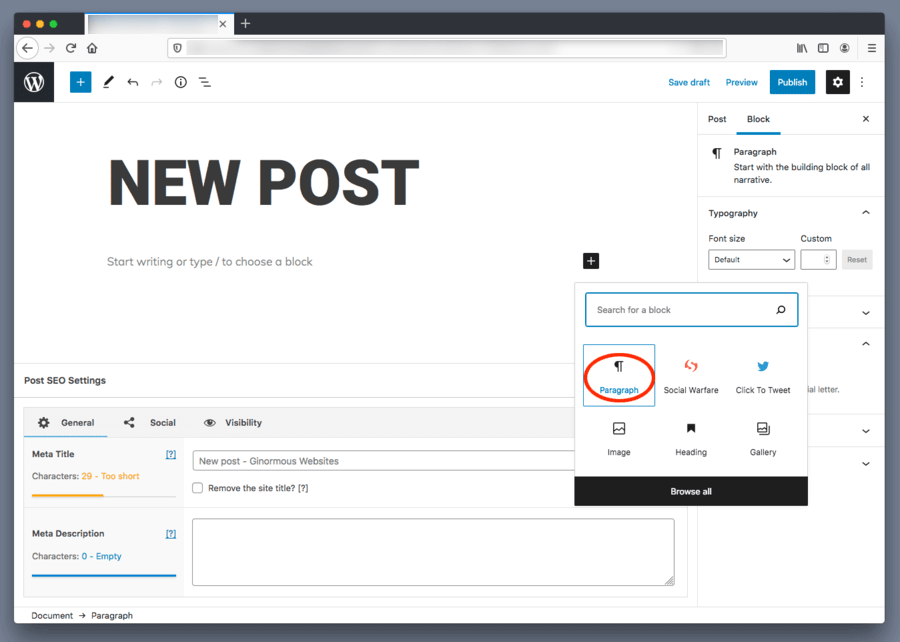Toggle the browser sidebar view icon
The image size is (900, 642).
tap(823, 48)
